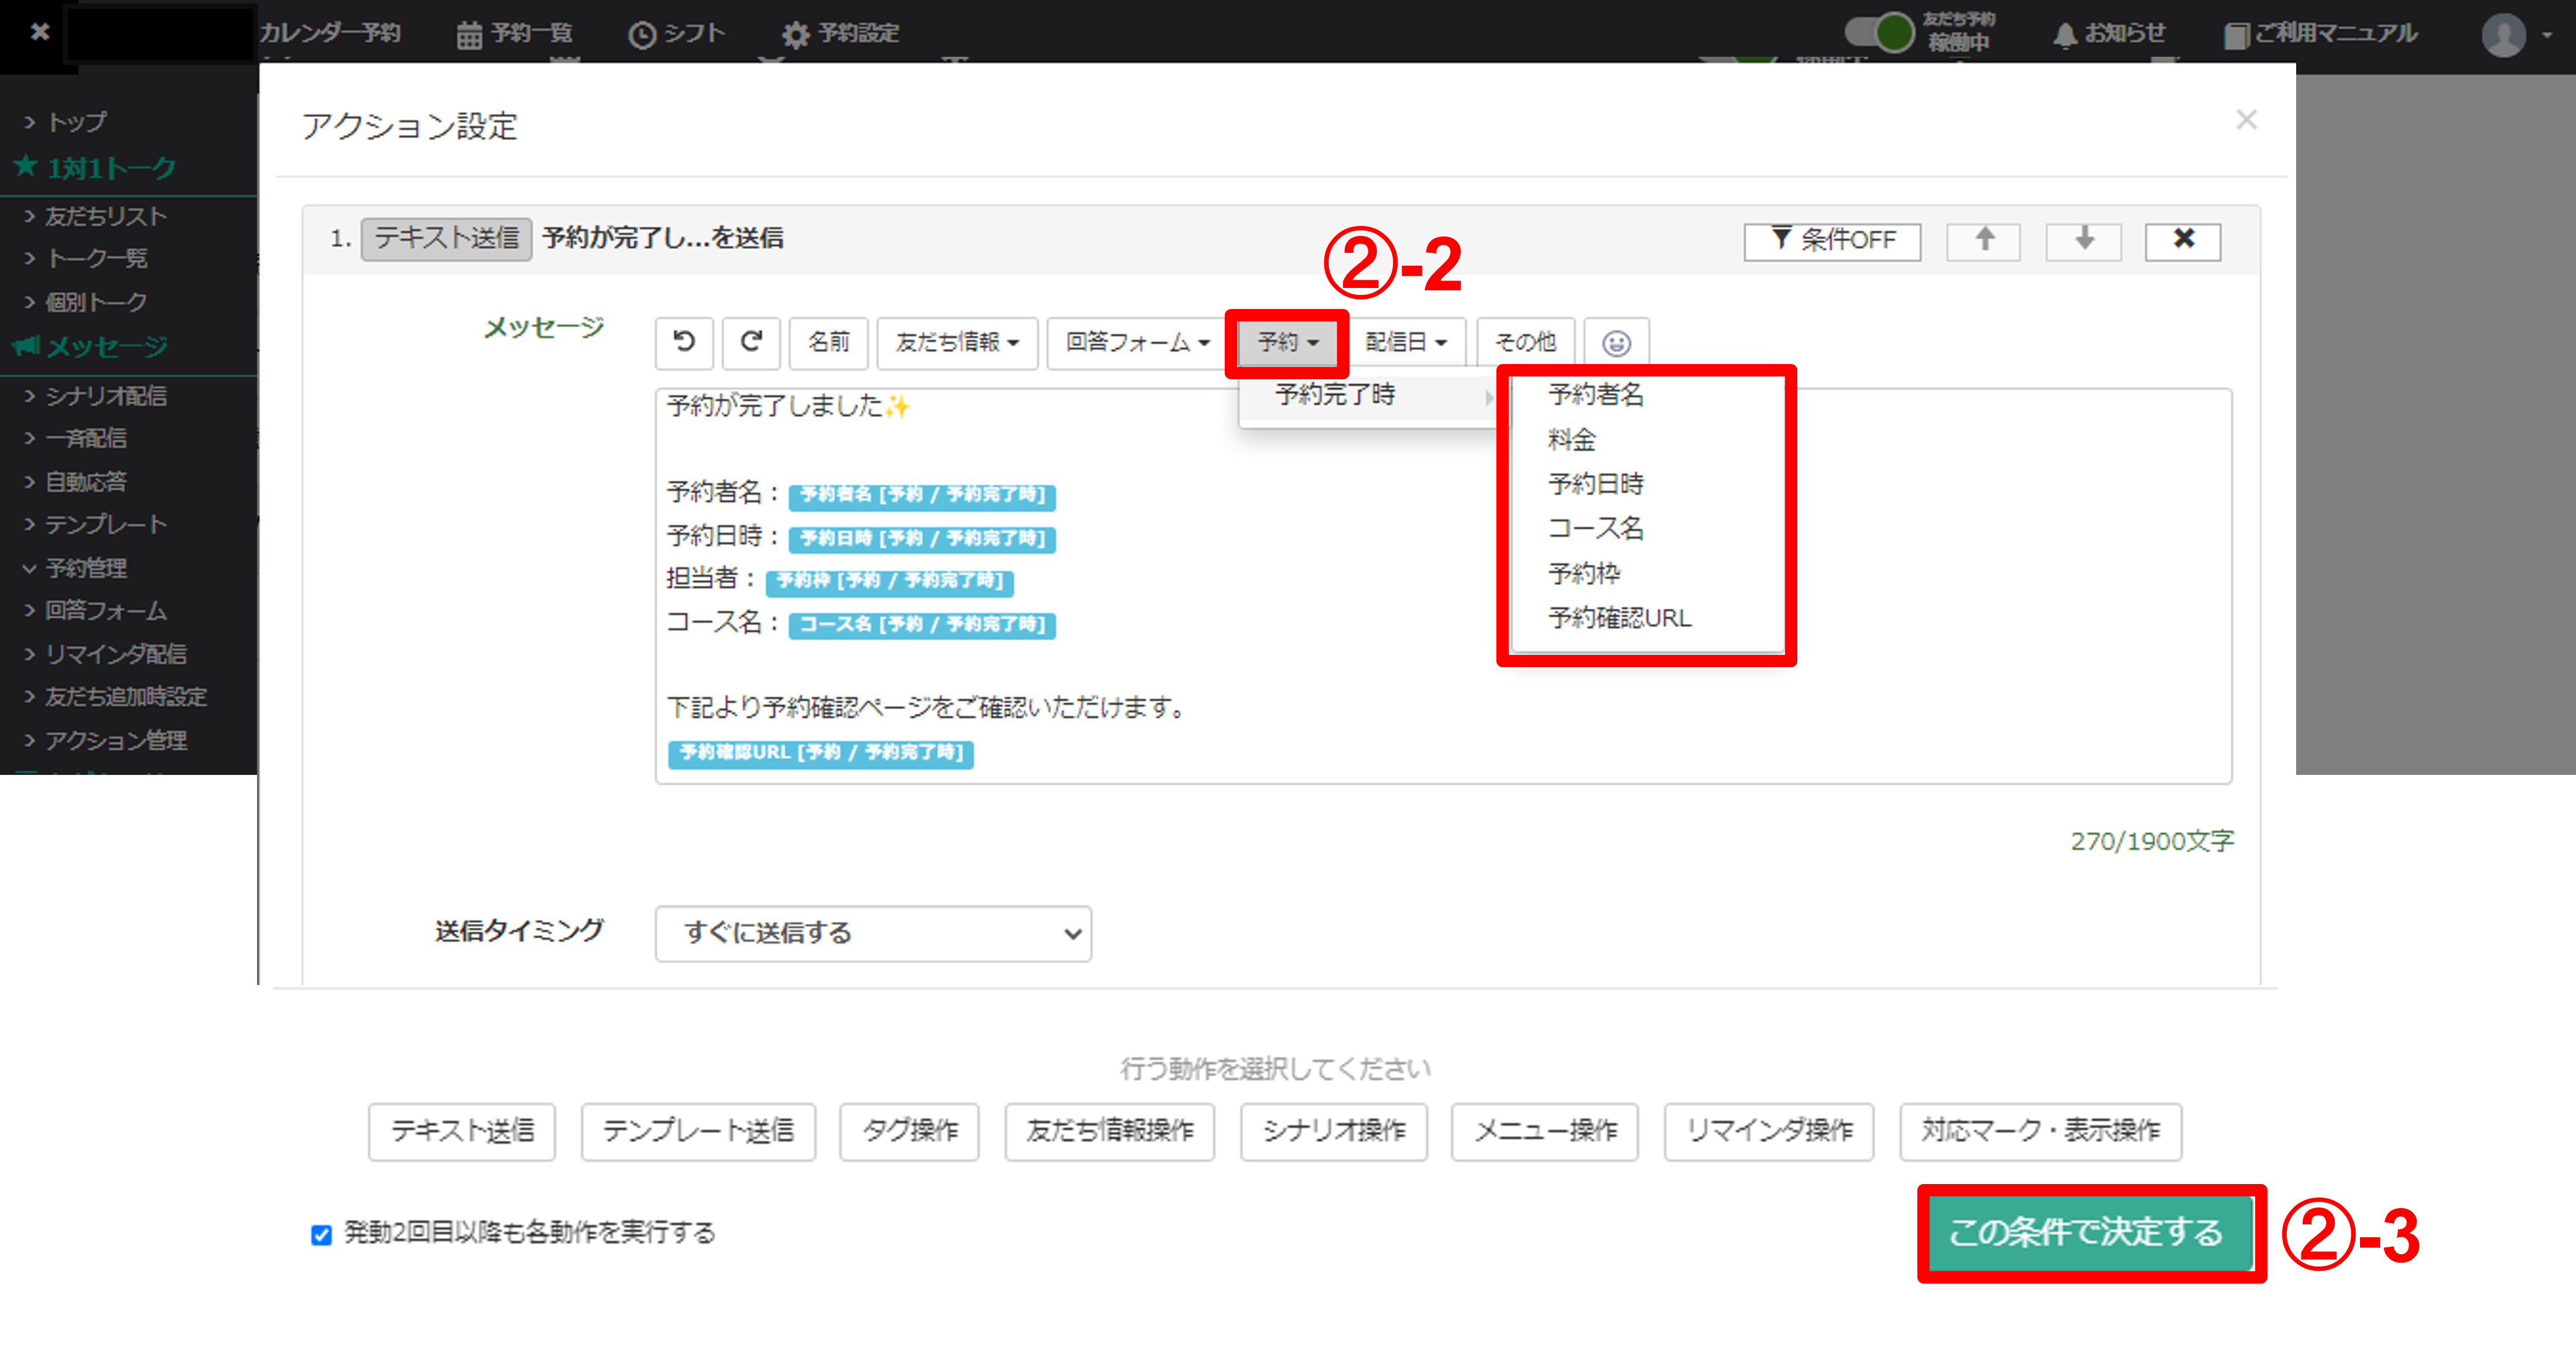Choose 予約者名 from the submenu
Screen dimensions: 2576x1352
1595,395
